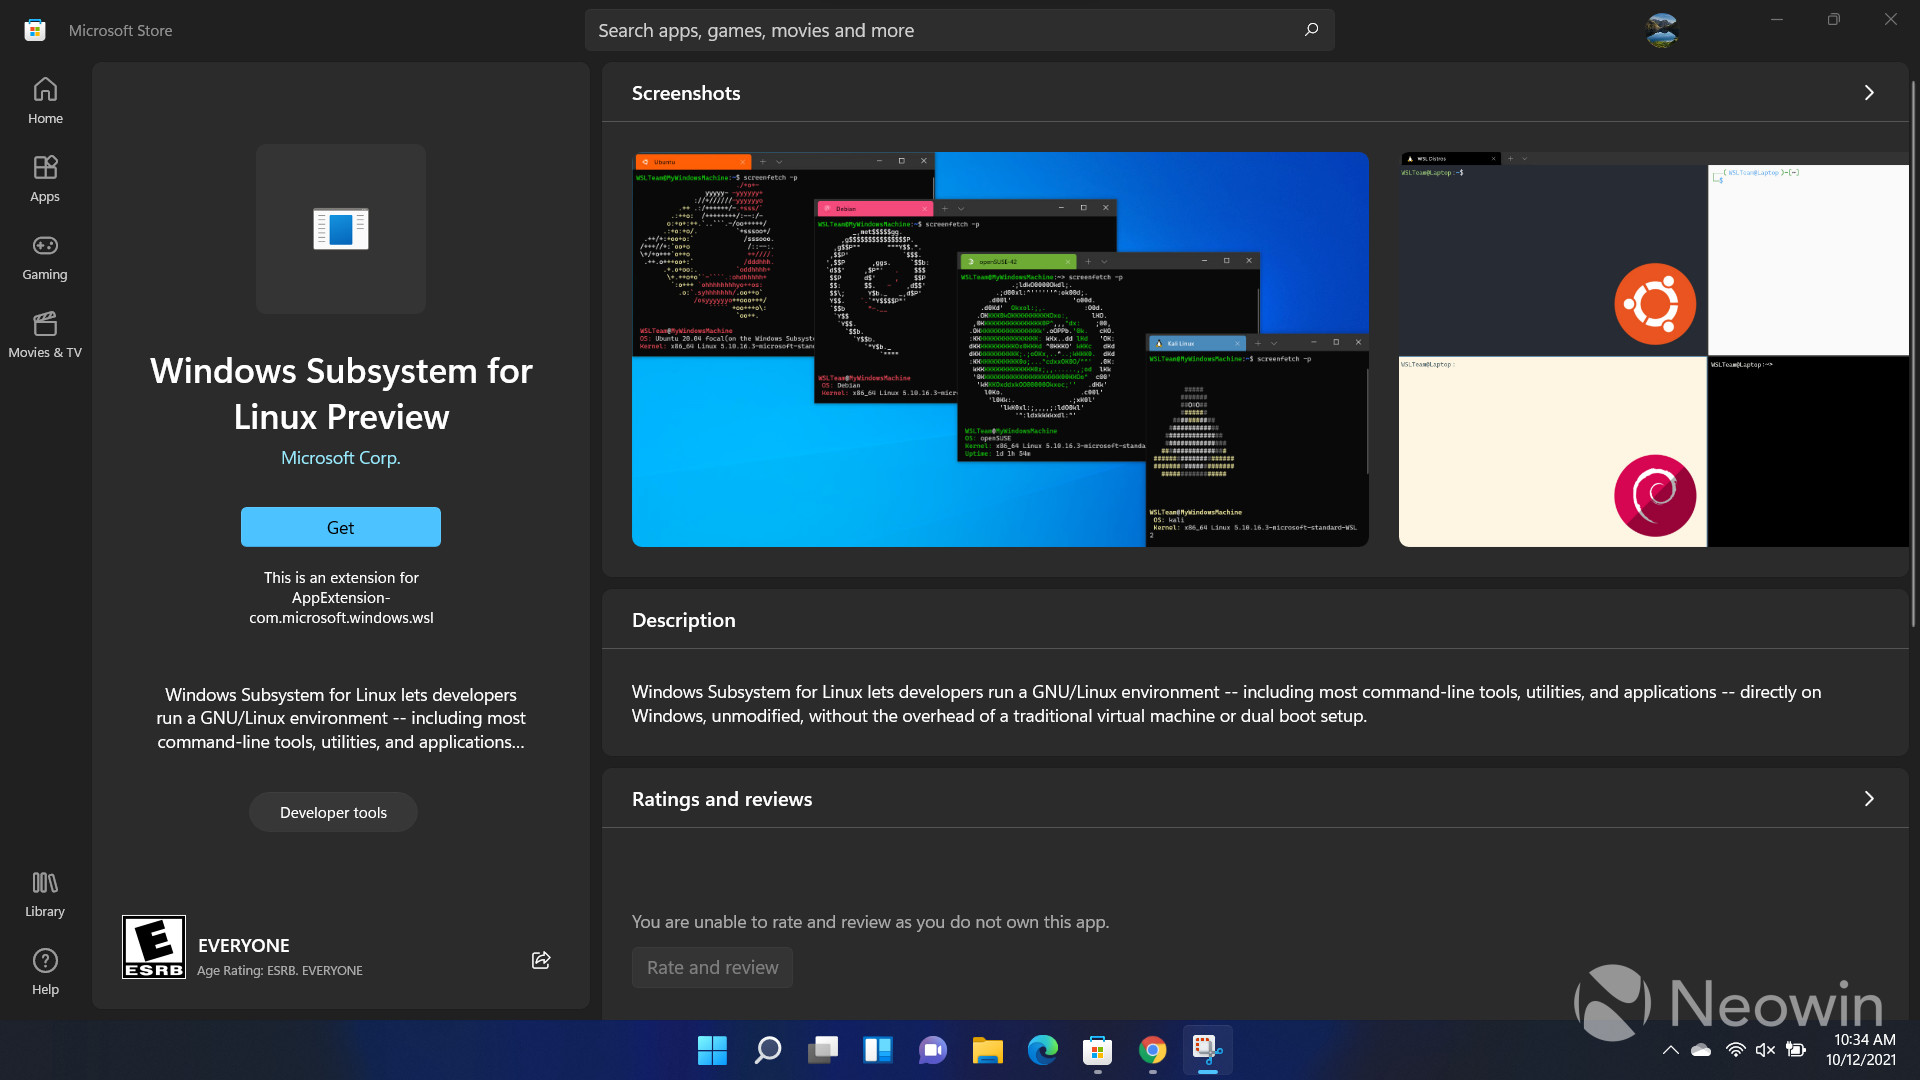The image size is (1920, 1080).
Task: Click the share icon next to ESRB rating
Action: pos(540,959)
